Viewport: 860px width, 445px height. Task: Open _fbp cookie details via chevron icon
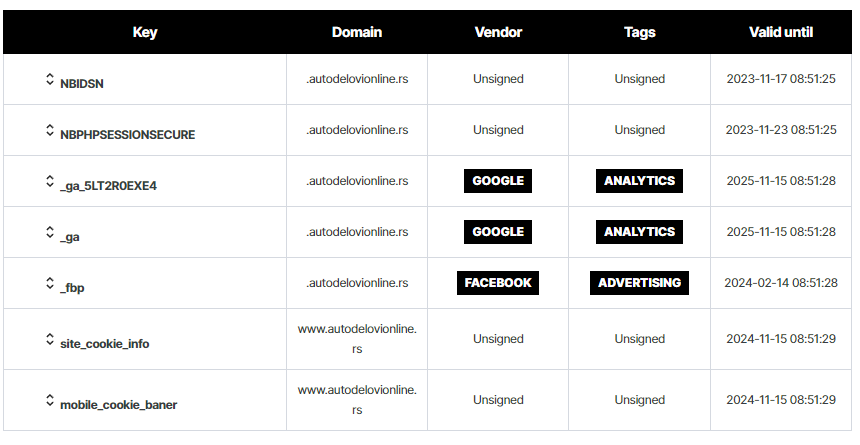49,284
